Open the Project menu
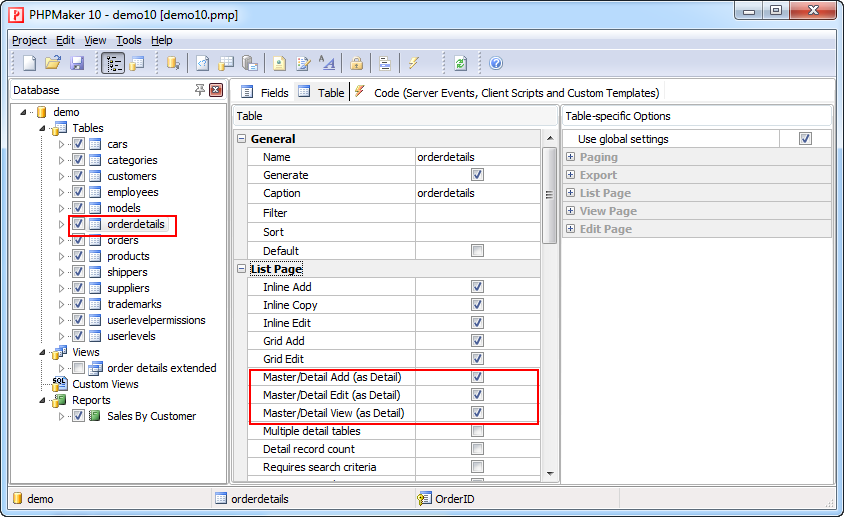 click(29, 40)
